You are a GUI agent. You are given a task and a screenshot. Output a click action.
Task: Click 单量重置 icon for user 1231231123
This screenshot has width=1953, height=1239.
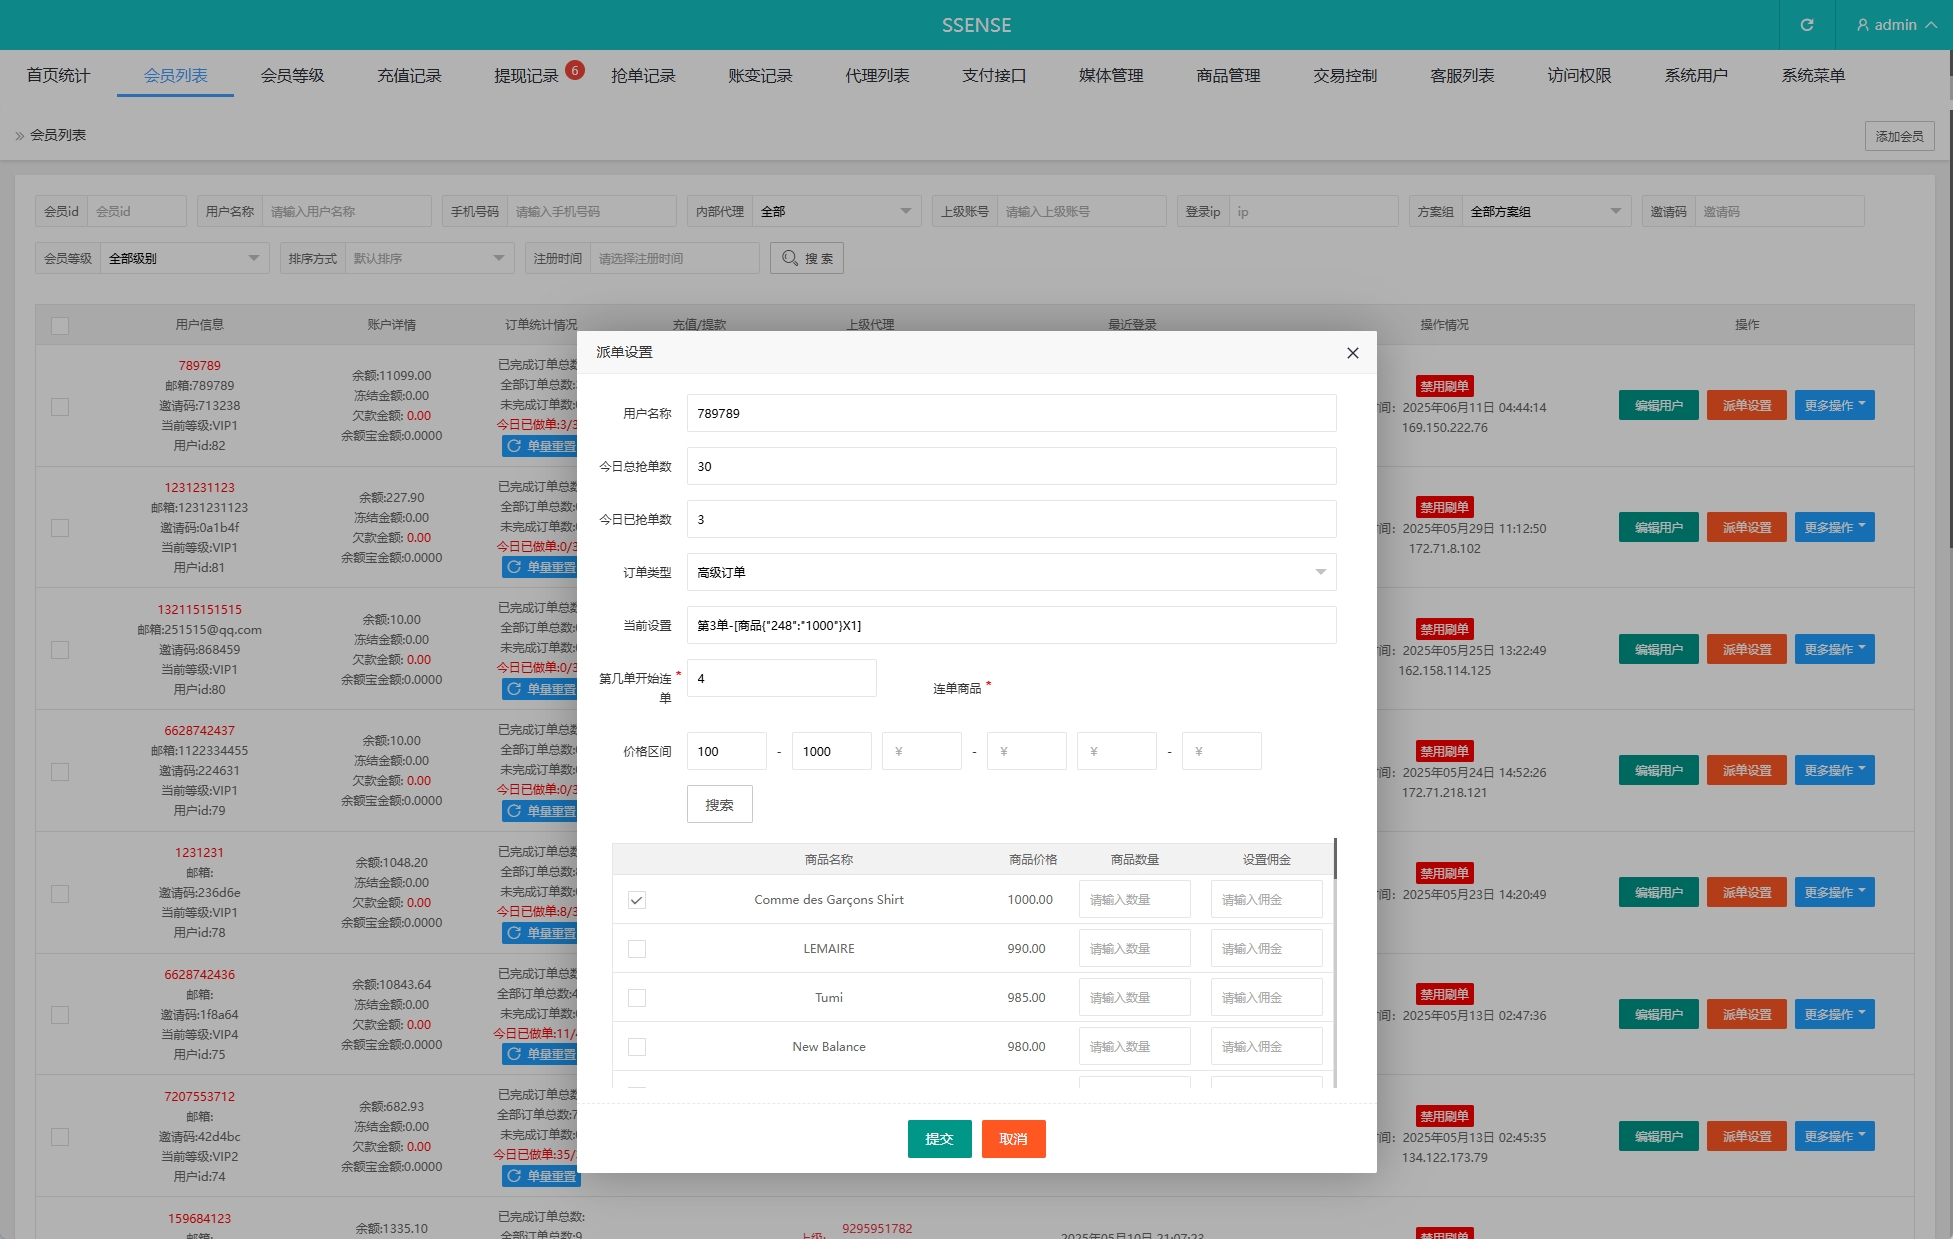(515, 567)
